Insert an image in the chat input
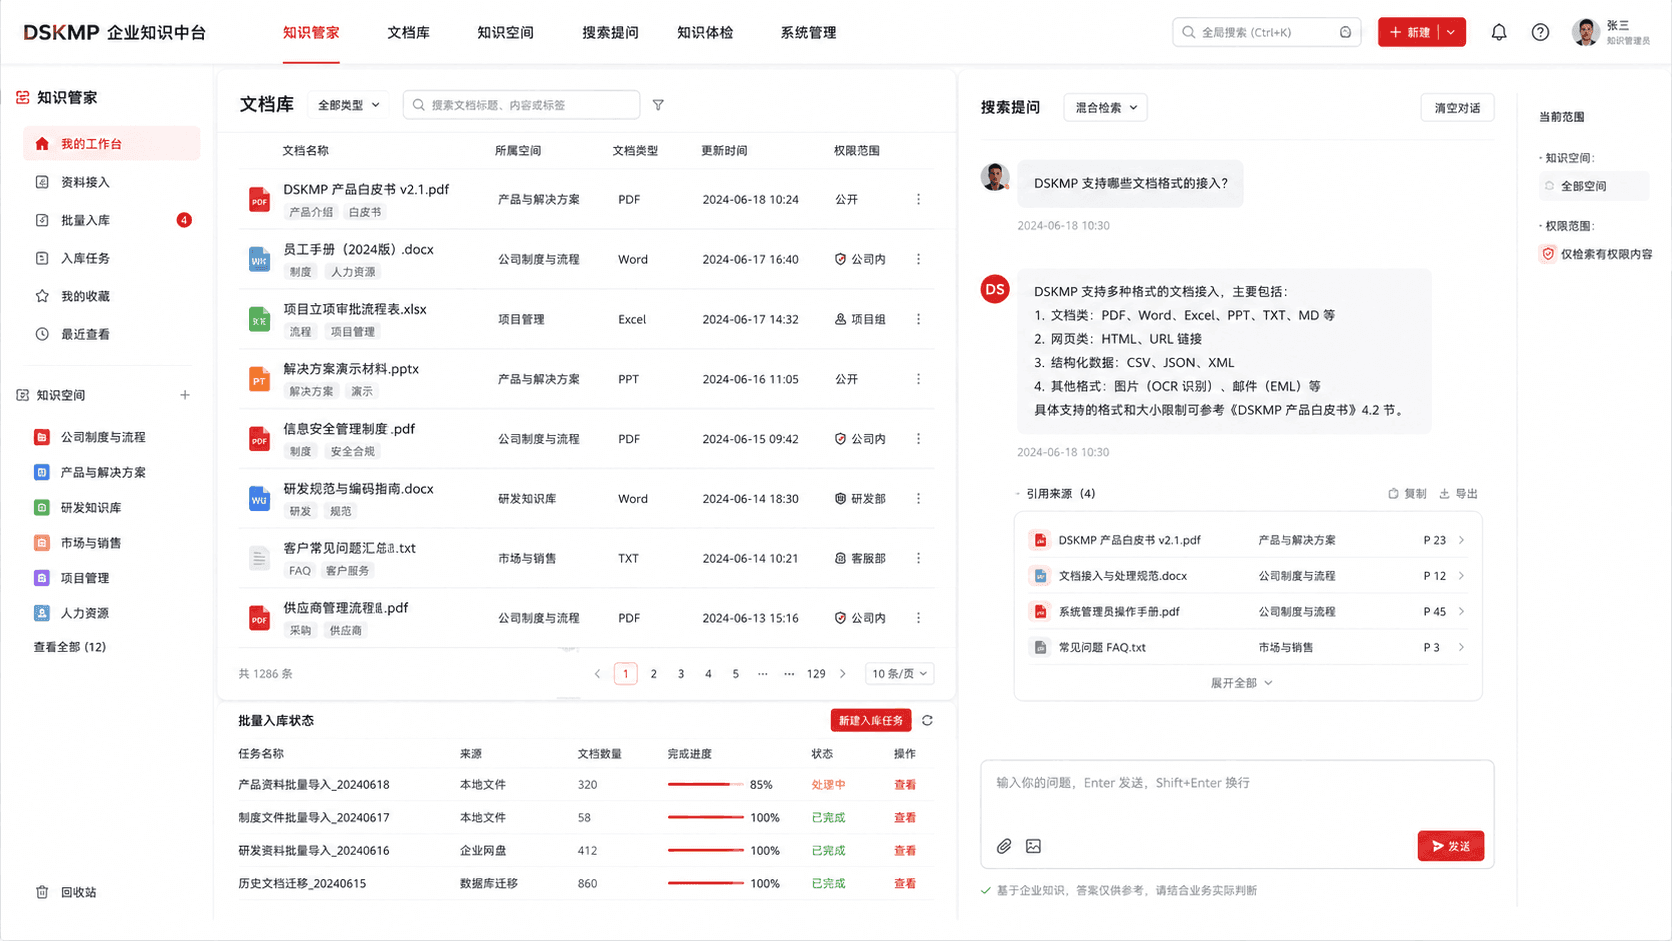1672x941 pixels. point(1033,846)
